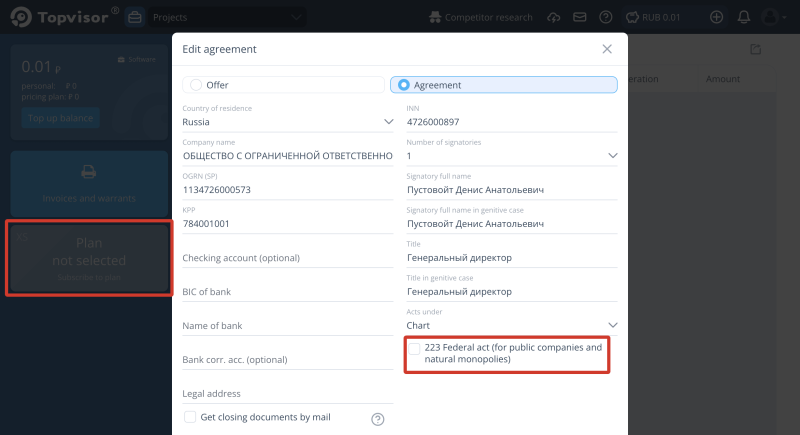Click the plus add icon in header
The width and height of the screenshot is (800, 435).
pyautogui.click(x=716, y=17)
